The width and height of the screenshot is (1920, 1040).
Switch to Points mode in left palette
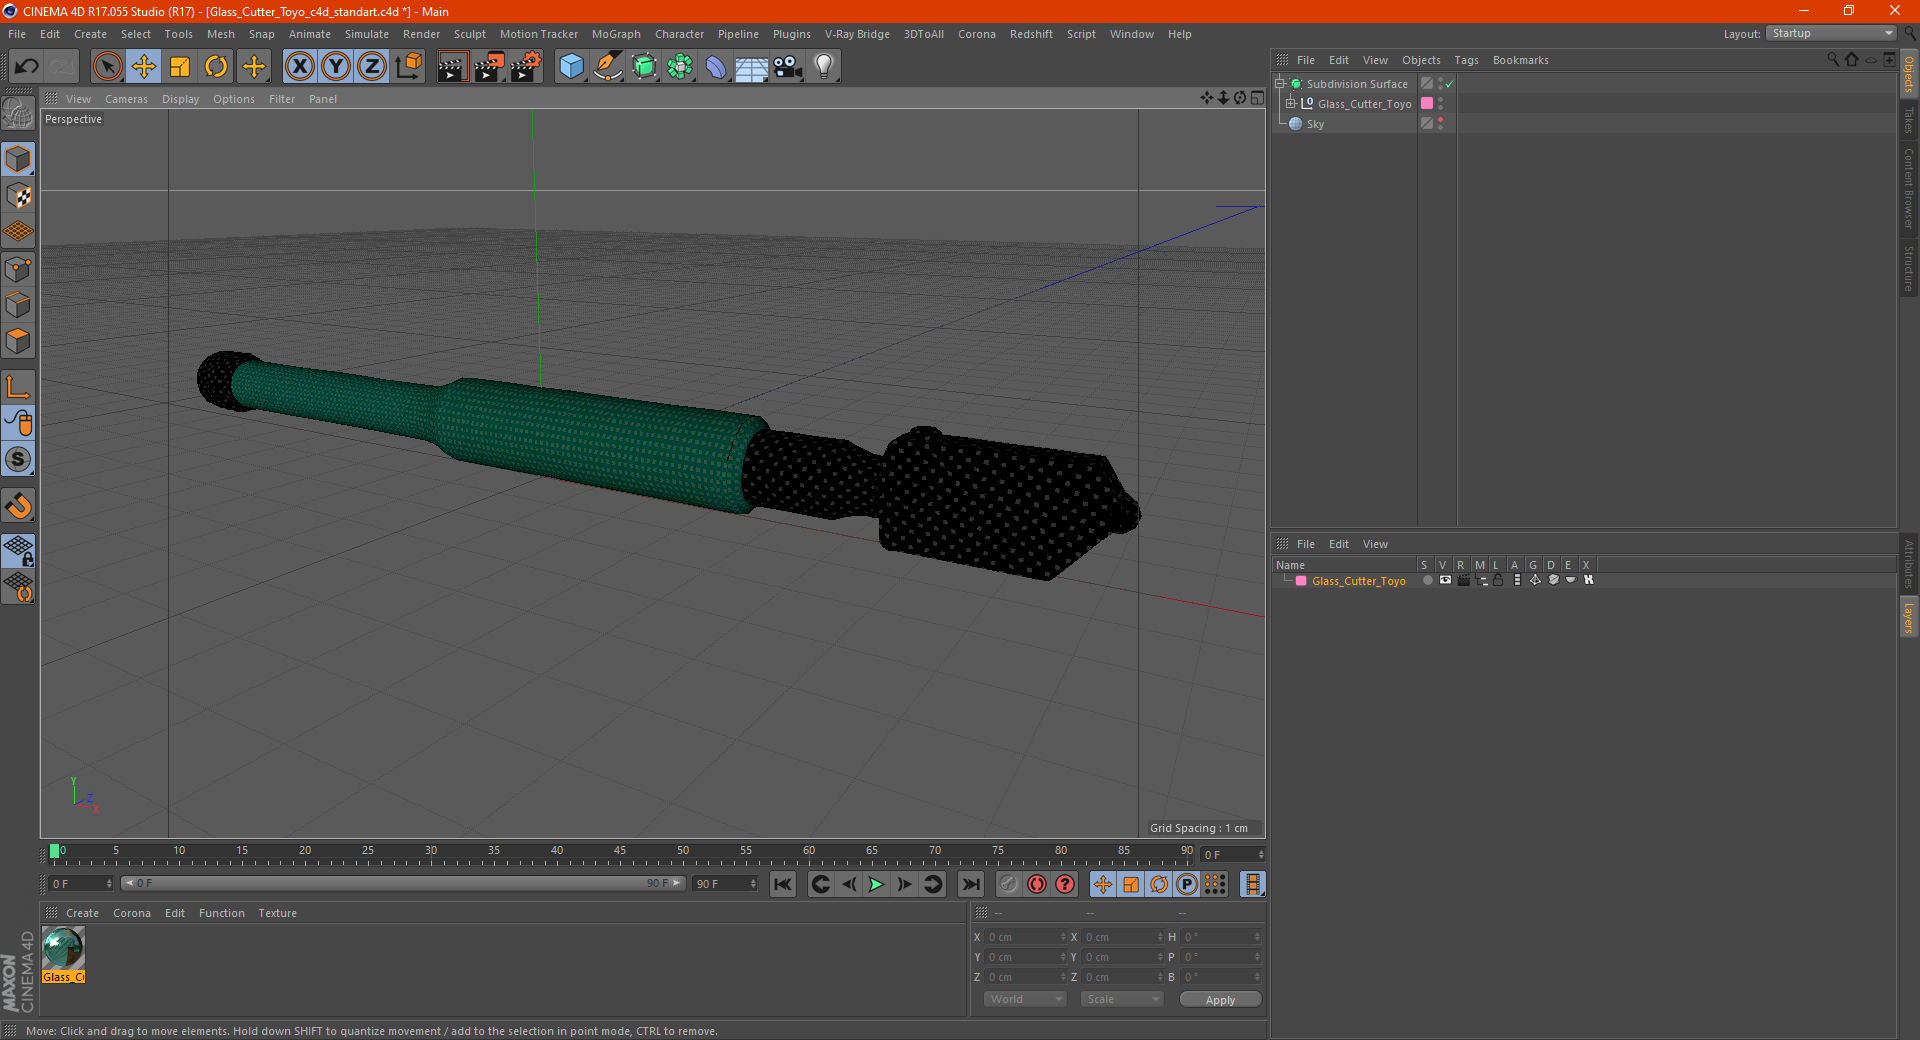coord(18,269)
